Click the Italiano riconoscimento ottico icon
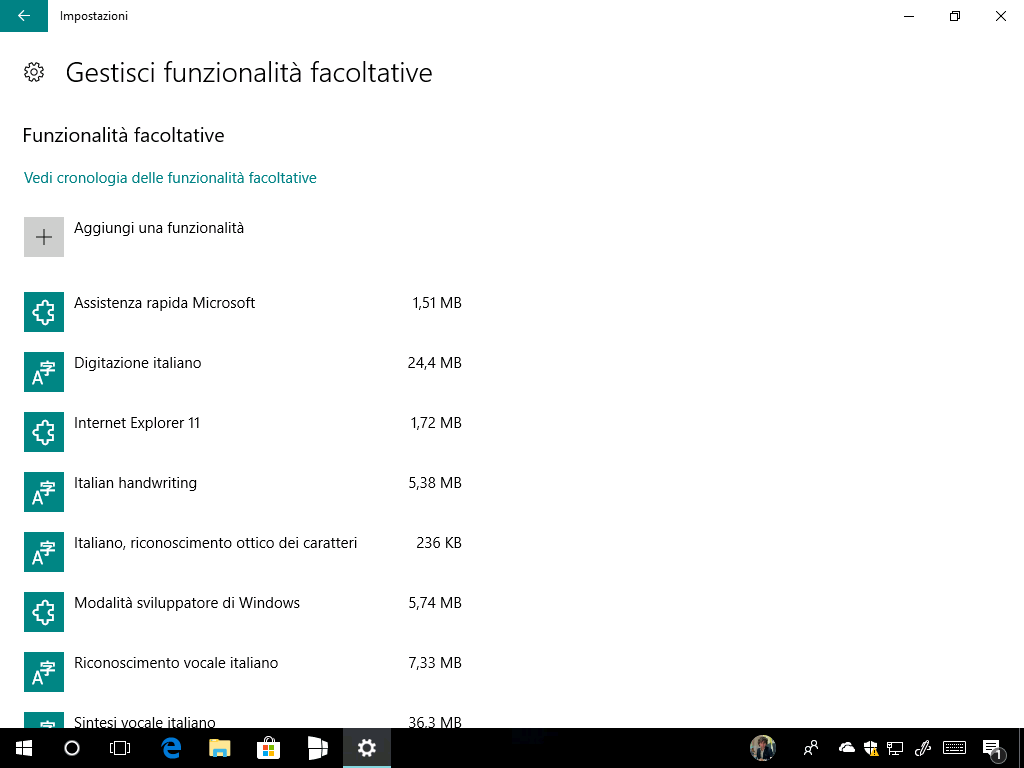This screenshot has width=1024, height=768. point(44,552)
